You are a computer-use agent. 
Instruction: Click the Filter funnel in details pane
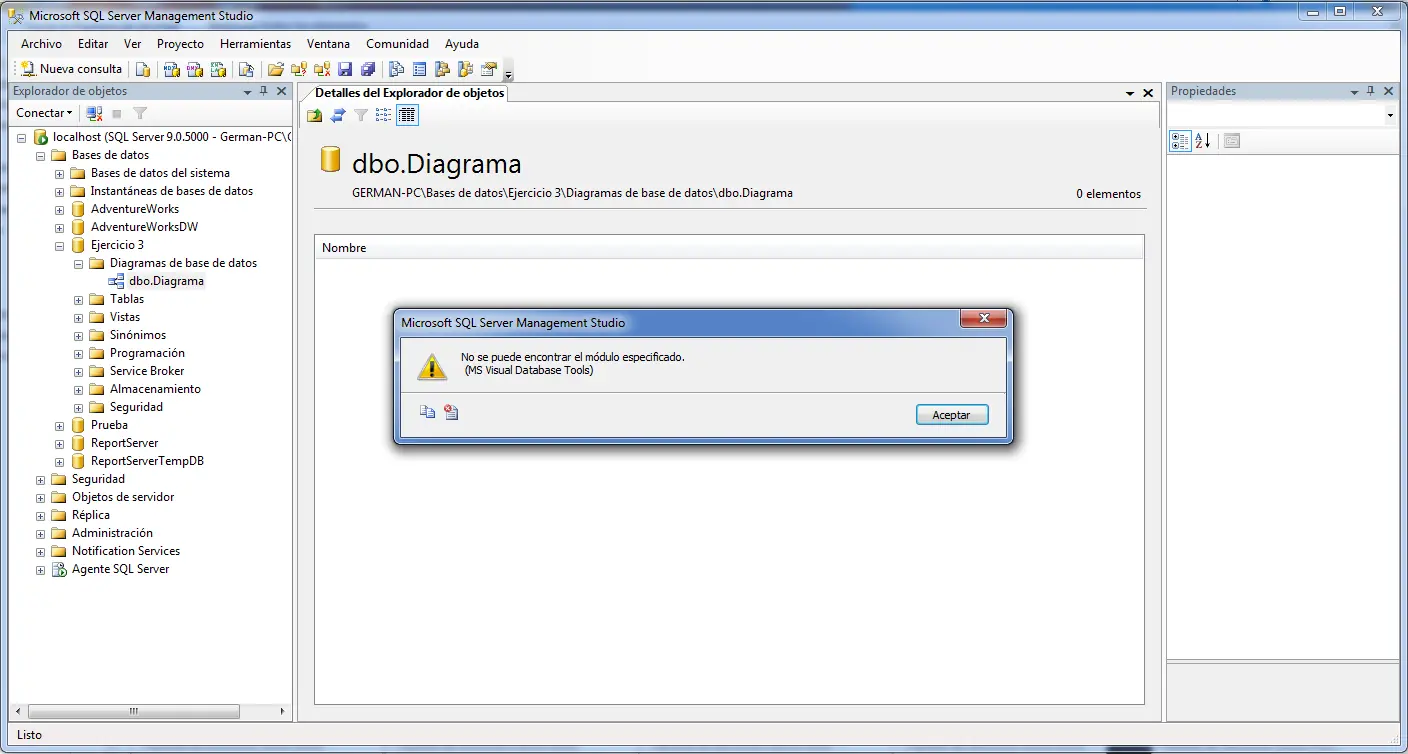361,115
